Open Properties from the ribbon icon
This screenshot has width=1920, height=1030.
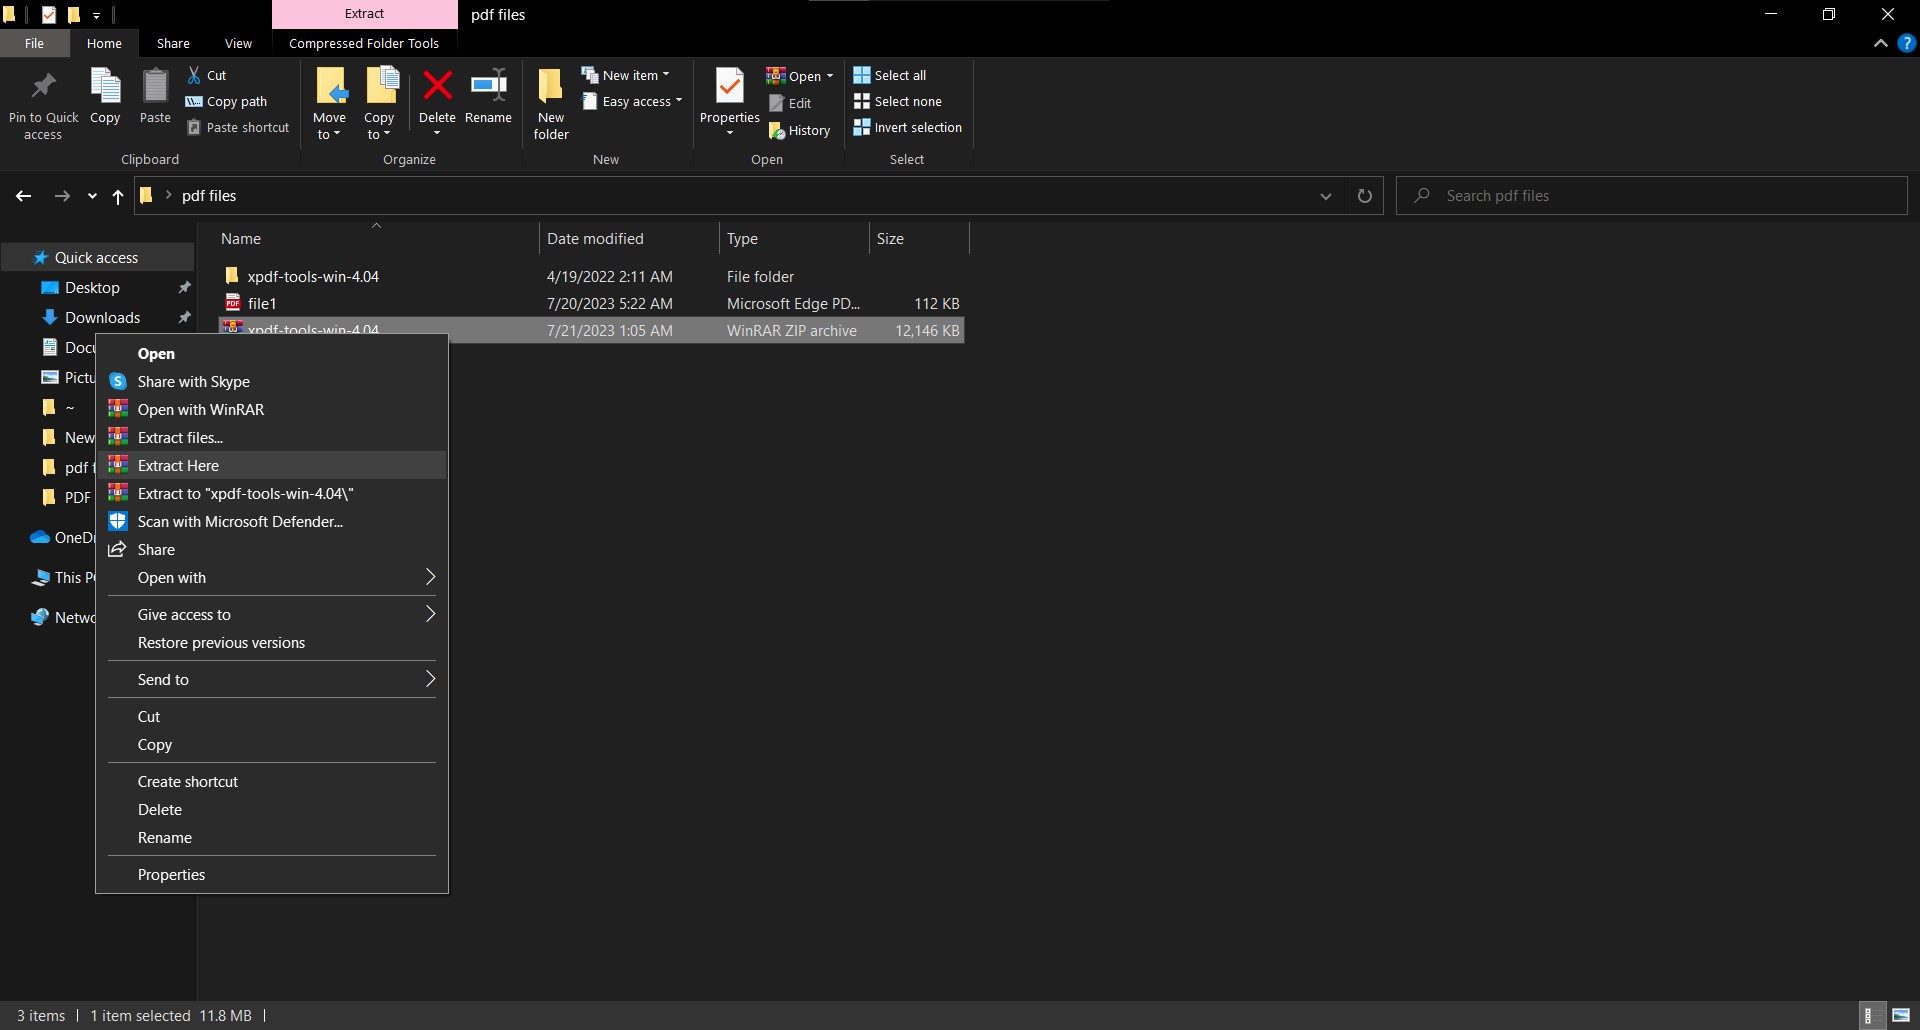pyautogui.click(x=729, y=97)
